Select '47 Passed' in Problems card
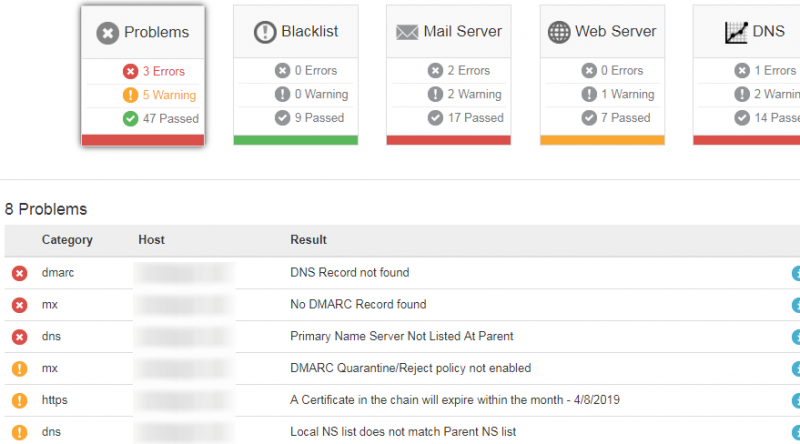 (171, 118)
